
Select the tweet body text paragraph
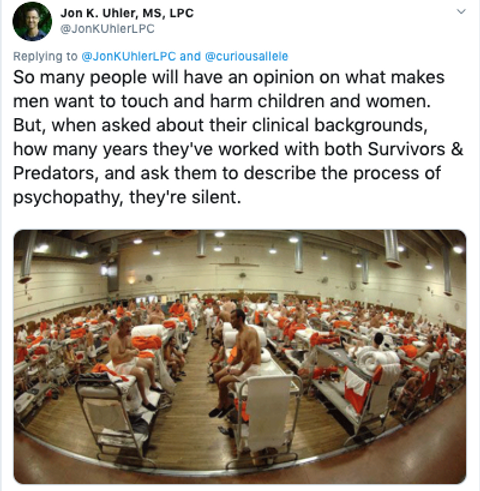(238, 137)
